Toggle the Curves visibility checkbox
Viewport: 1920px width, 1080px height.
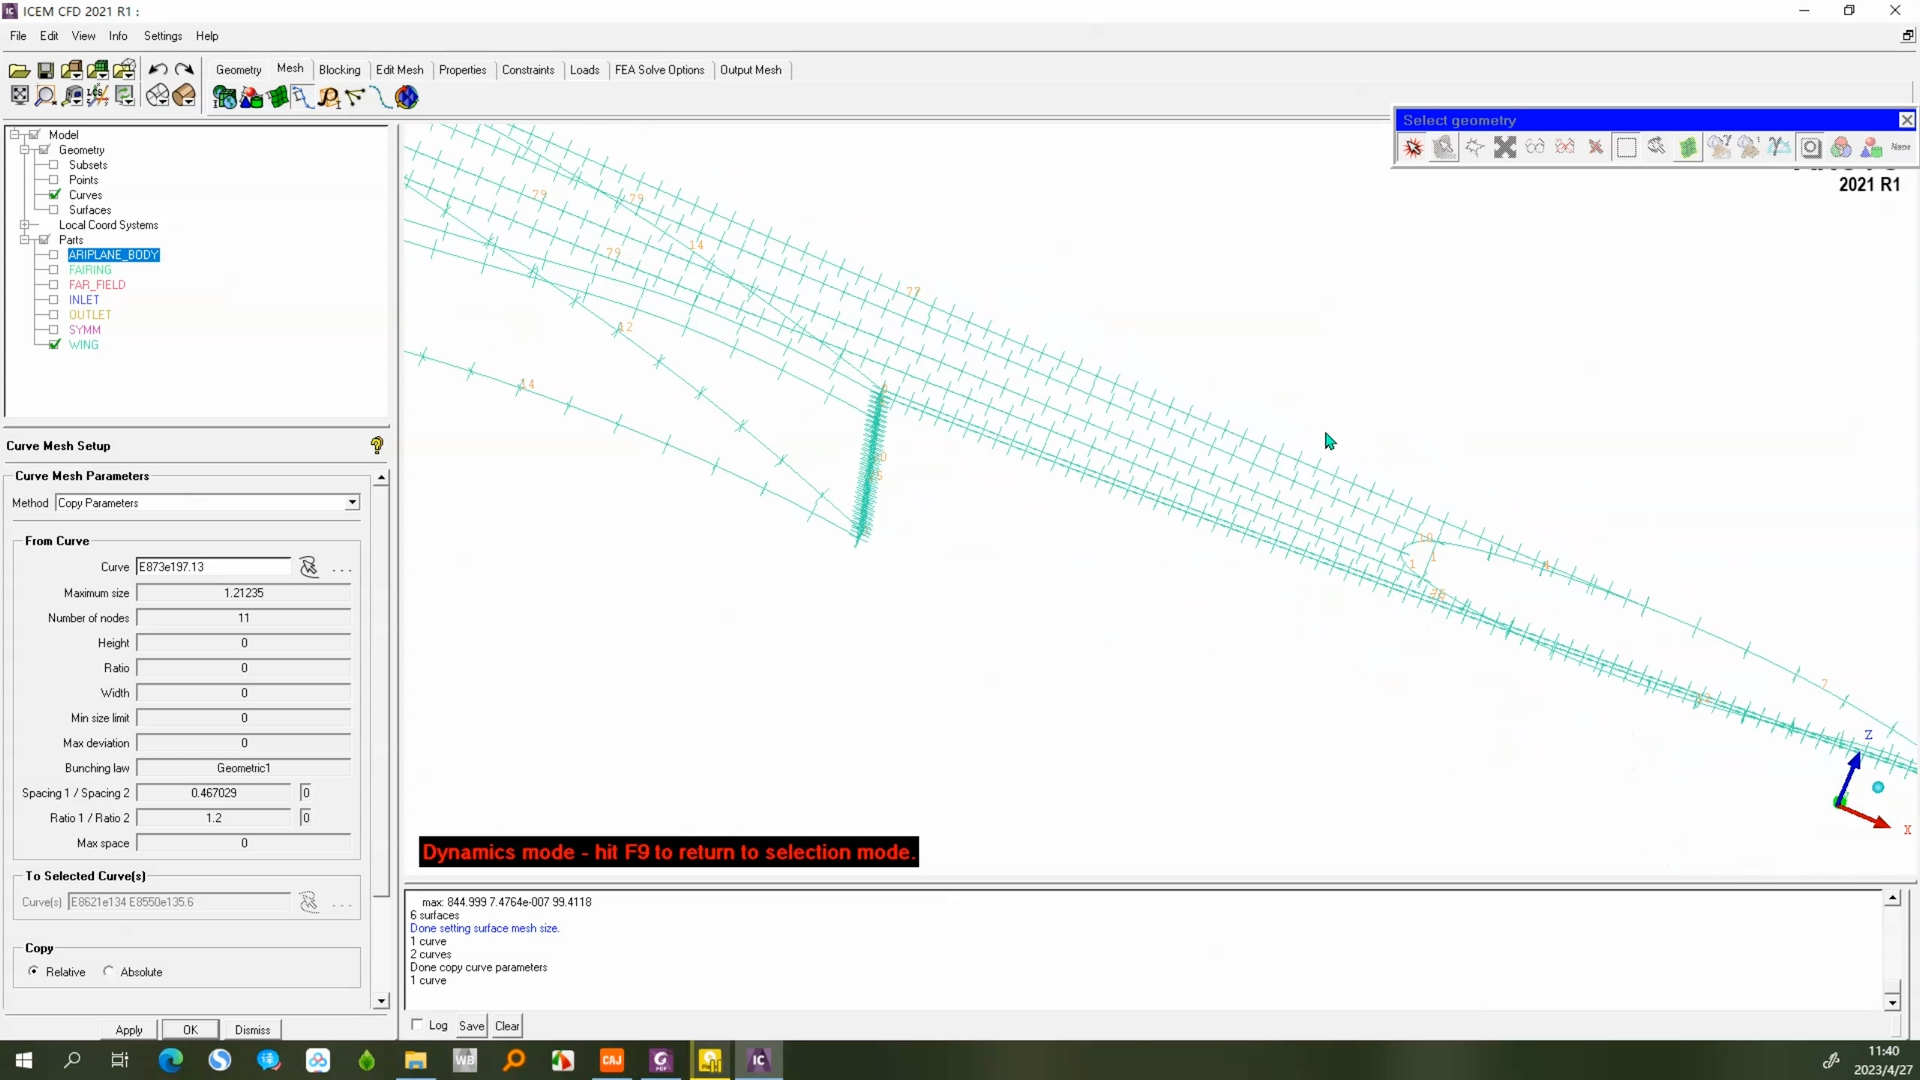pos(54,195)
